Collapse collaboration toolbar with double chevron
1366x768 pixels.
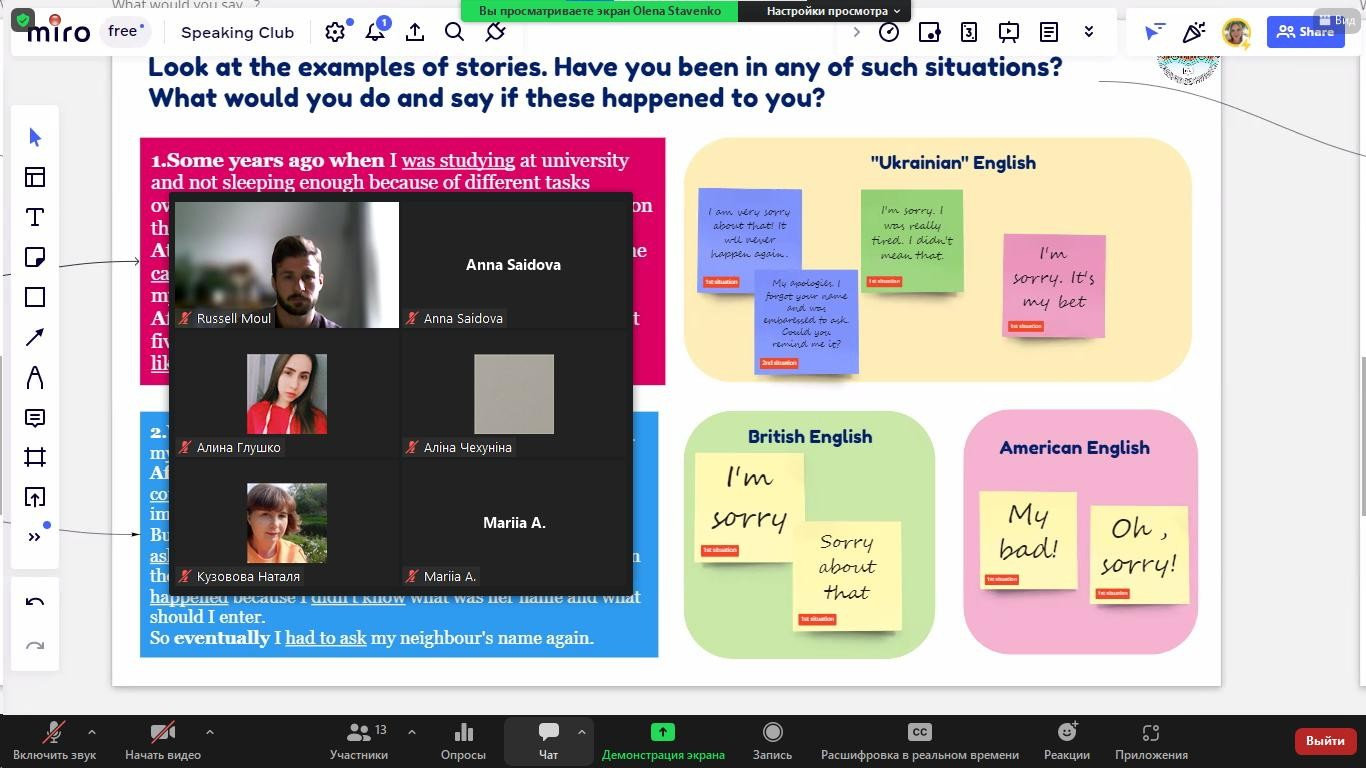(1089, 32)
